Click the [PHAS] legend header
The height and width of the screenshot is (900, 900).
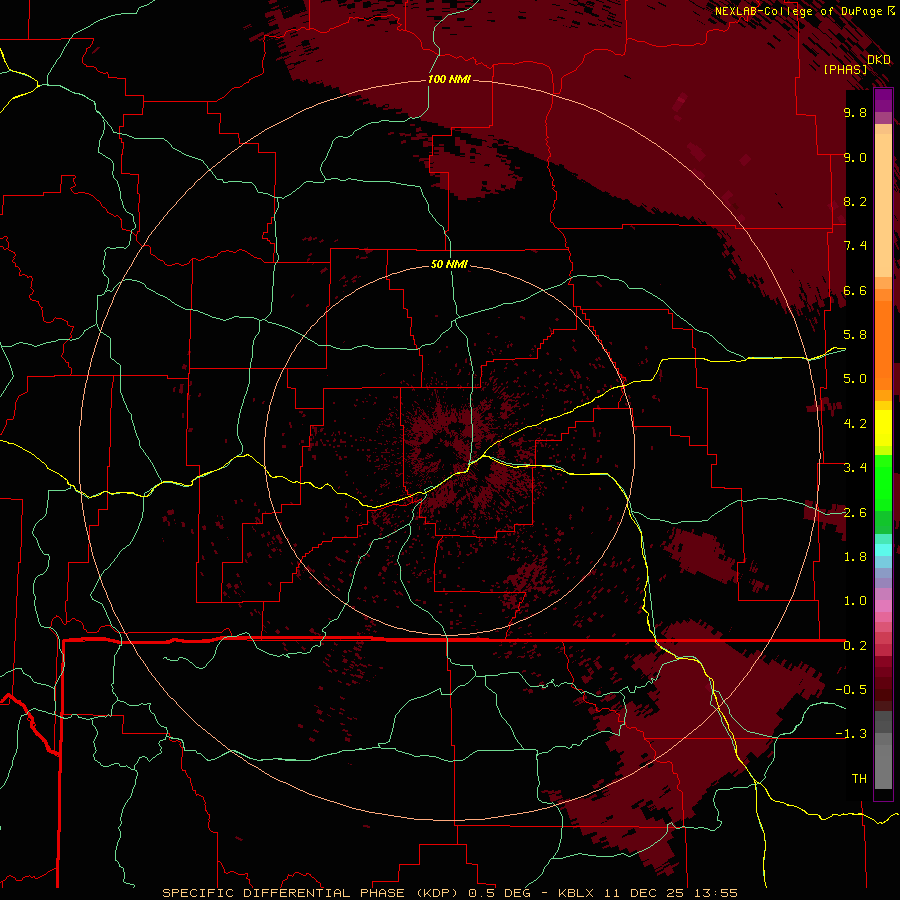click(x=845, y=69)
